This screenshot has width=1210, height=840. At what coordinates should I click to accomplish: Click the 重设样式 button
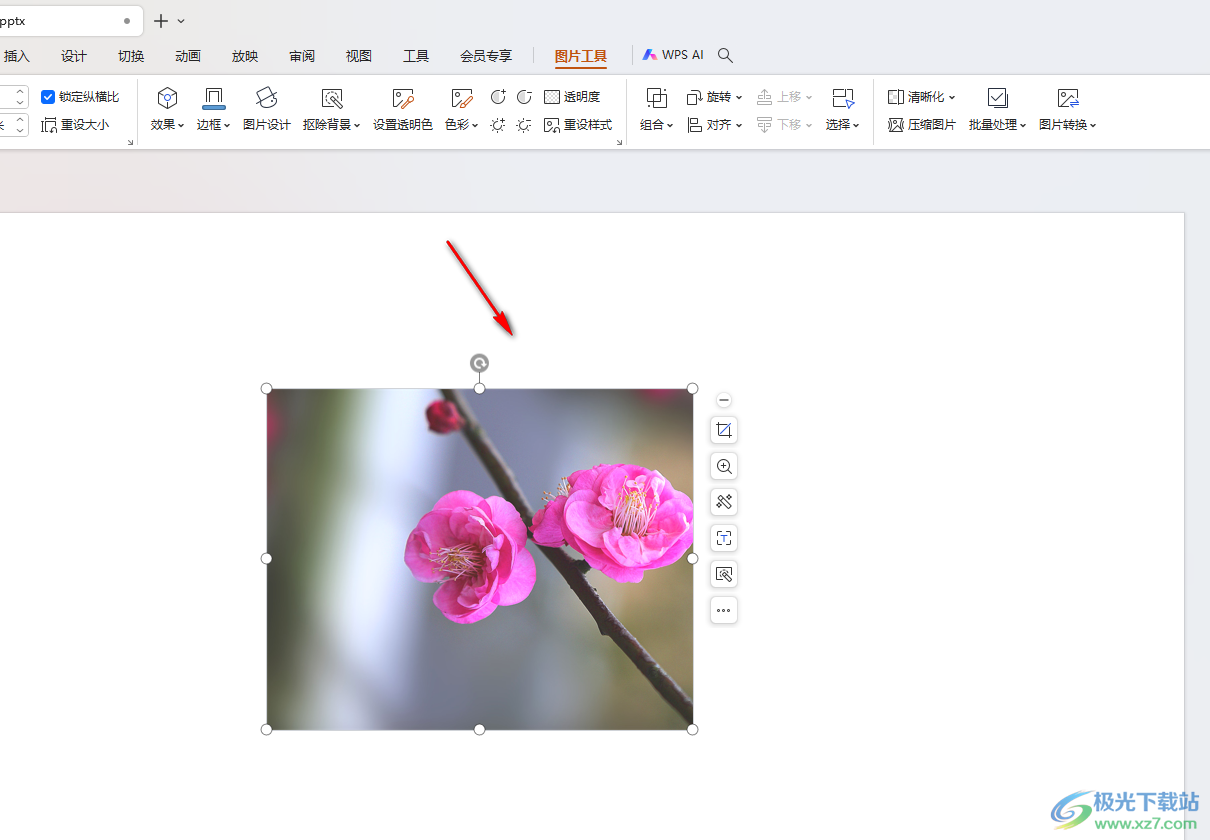pyautogui.click(x=578, y=125)
